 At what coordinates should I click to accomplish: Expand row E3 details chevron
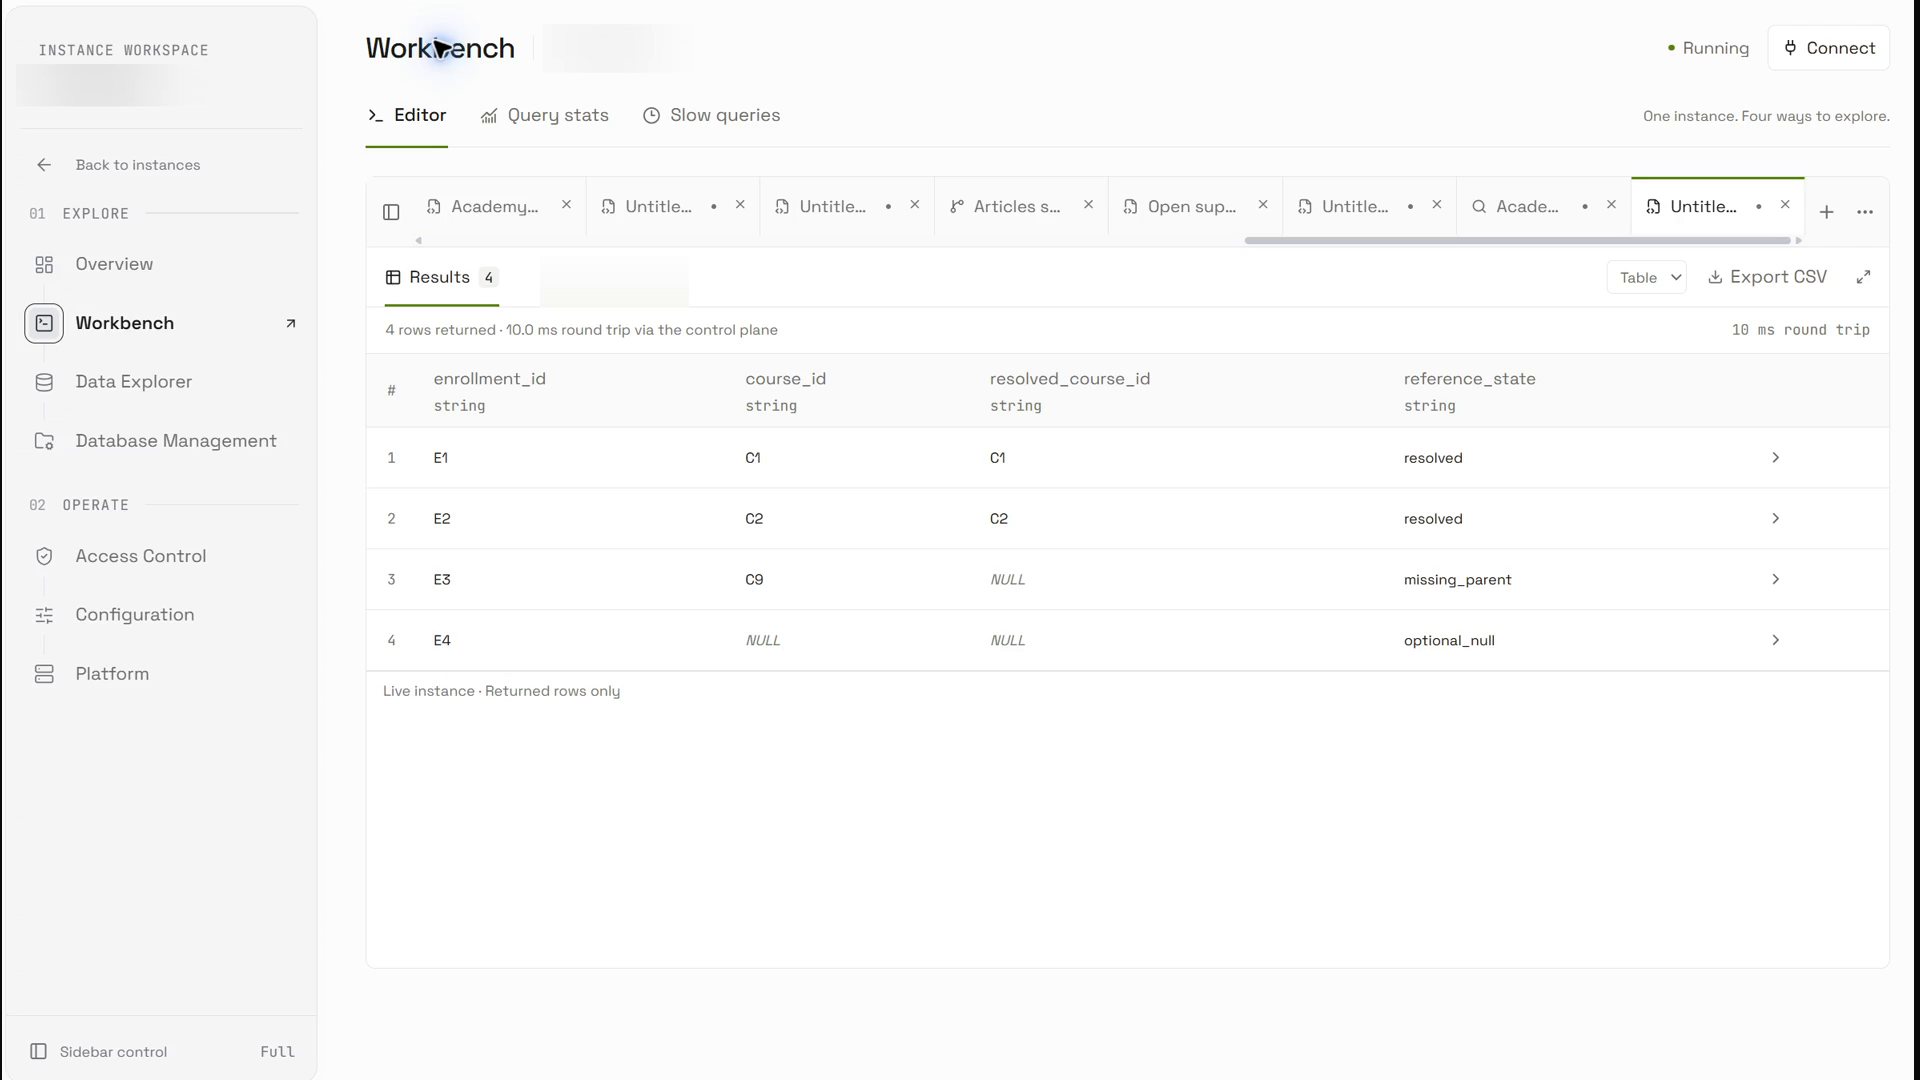click(x=1776, y=580)
